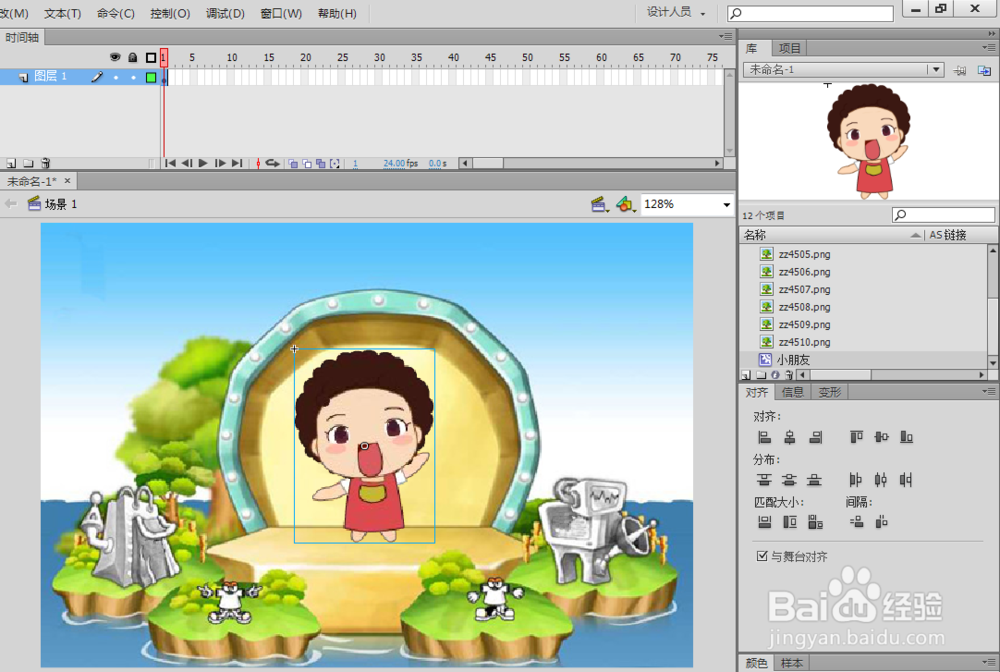Space evenly horizontally under 间隔
The height and width of the screenshot is (672, 1000).
(x=881, y=522)
